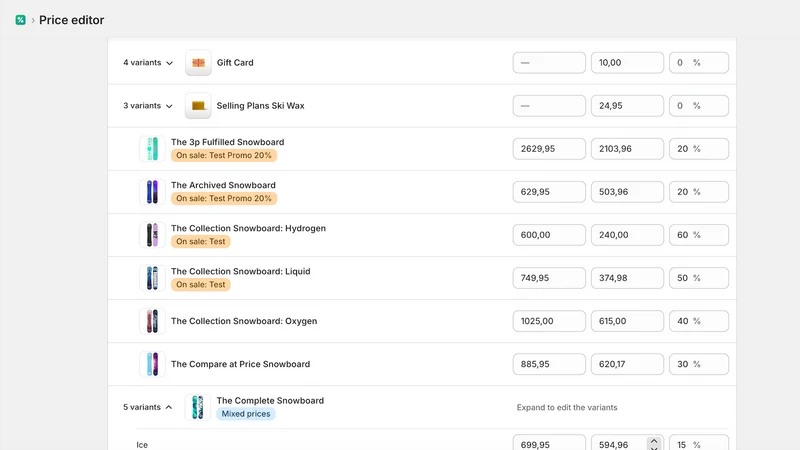This screenshot has height=450, width=800.
Task: Edit the Ski Wax discount percent field
Action: [x=698, y=106]
